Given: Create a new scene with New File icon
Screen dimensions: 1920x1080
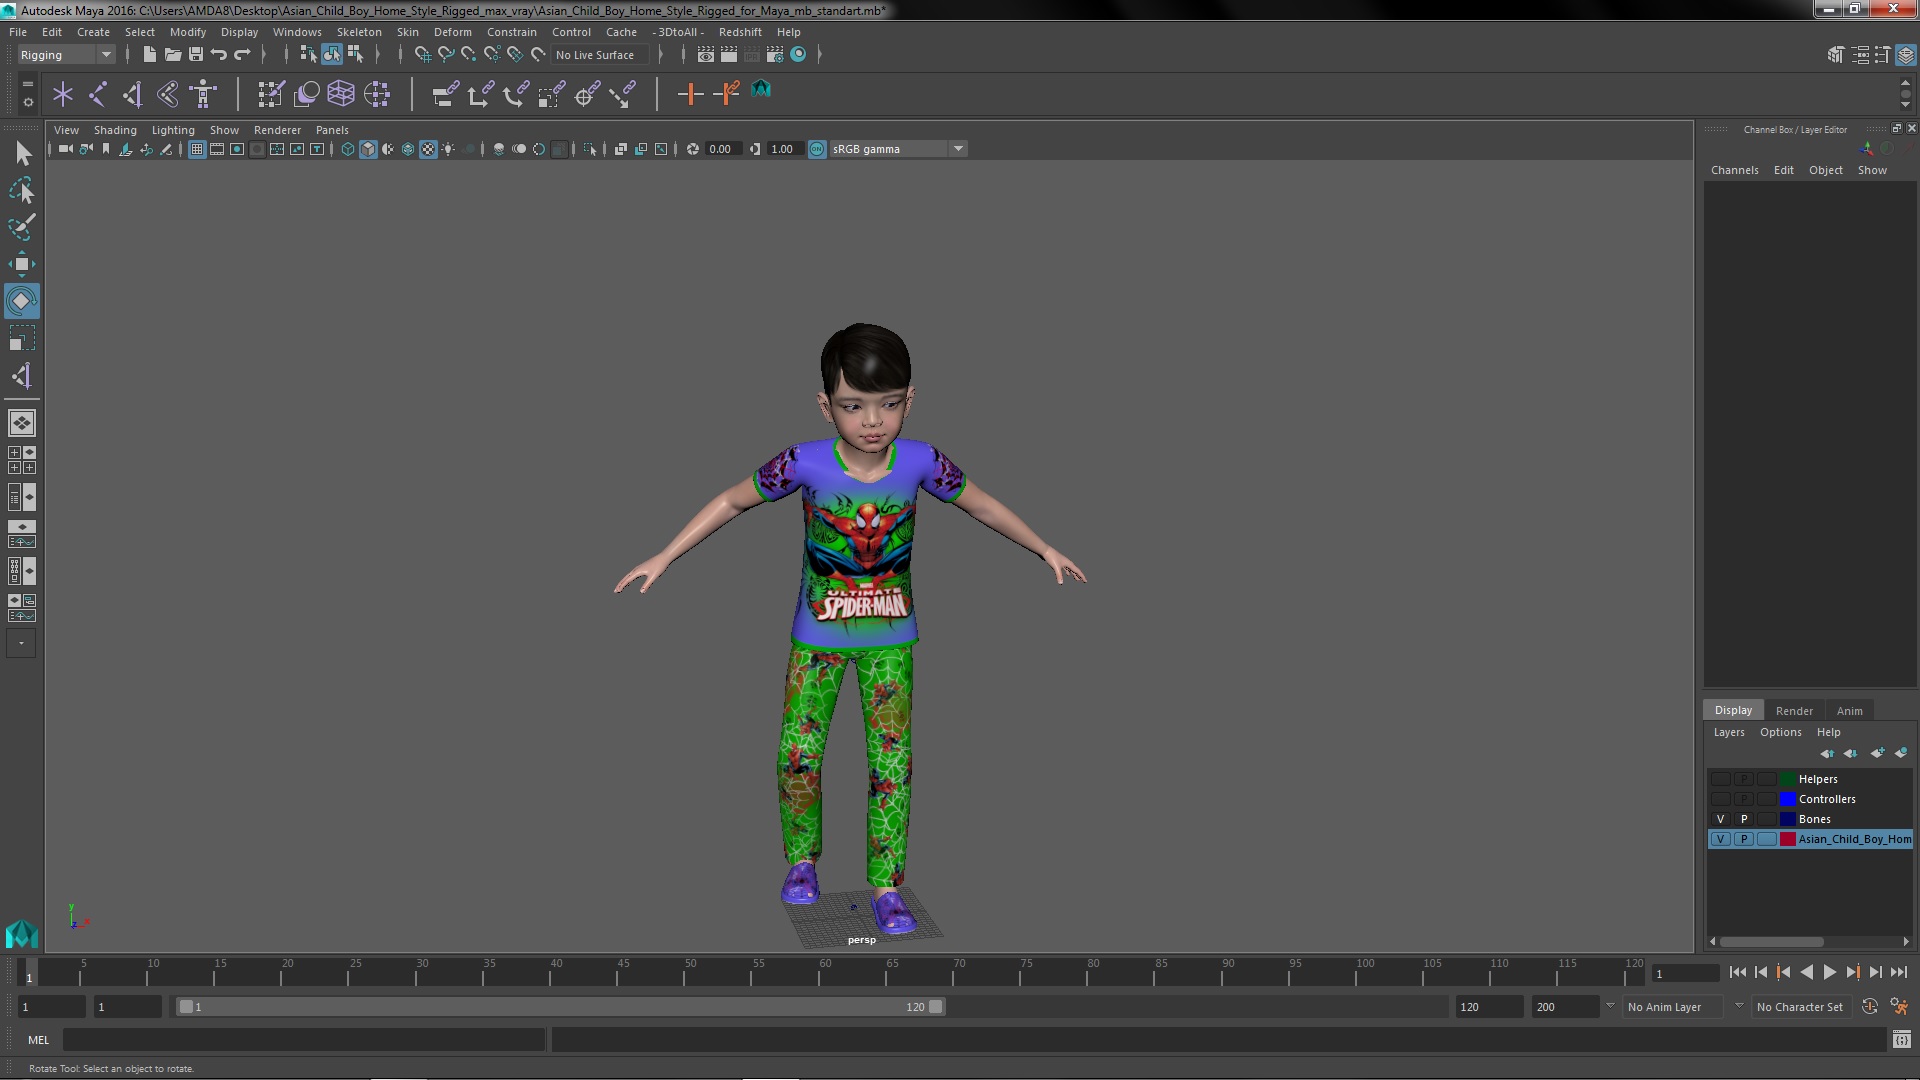Looking at the screenshot, I should (149, 54).
